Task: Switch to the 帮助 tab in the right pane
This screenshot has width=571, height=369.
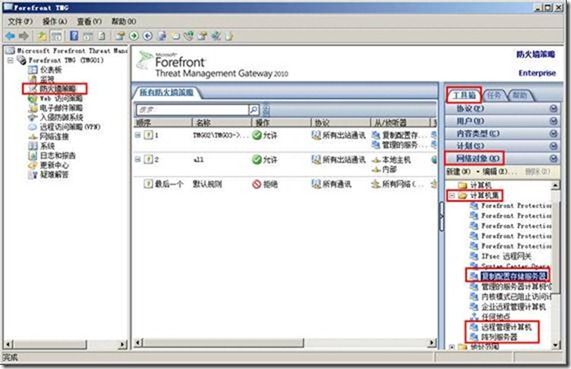Action: tap(520, 95)
